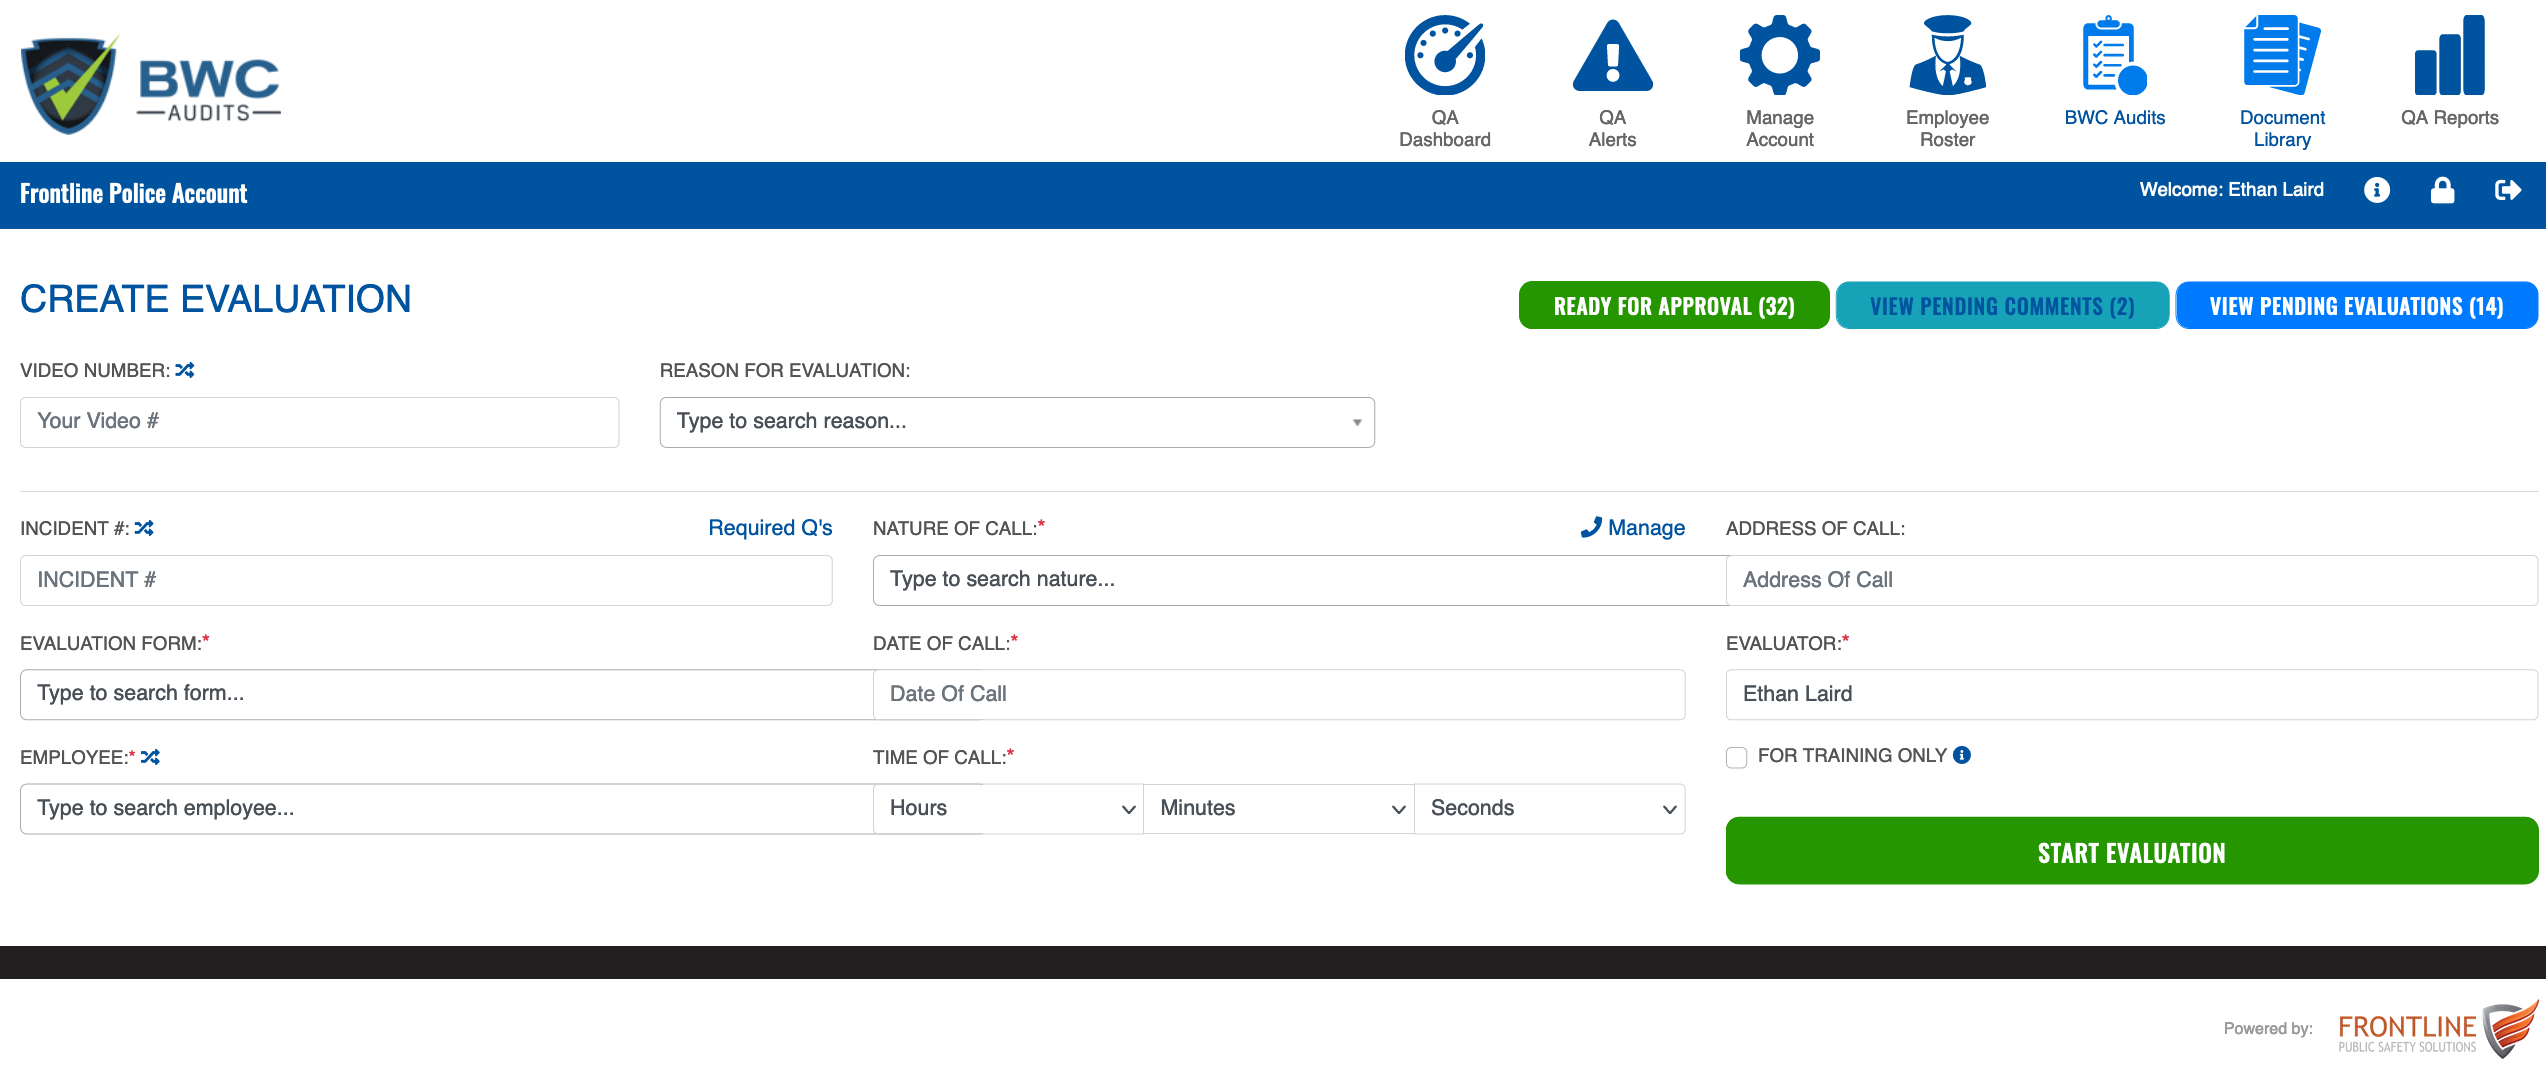Click the Start Evaluation button

2131,851
